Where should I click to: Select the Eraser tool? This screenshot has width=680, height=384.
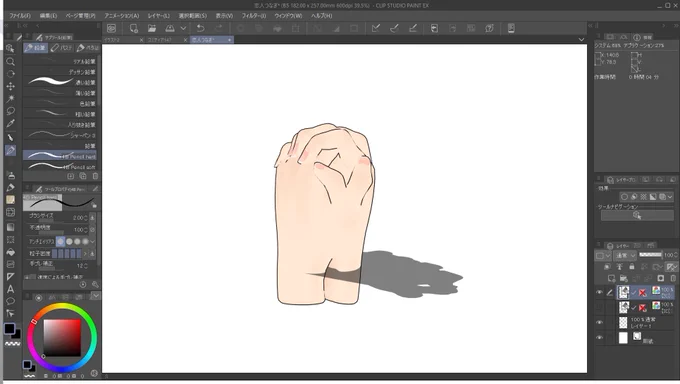click(10, 200)
